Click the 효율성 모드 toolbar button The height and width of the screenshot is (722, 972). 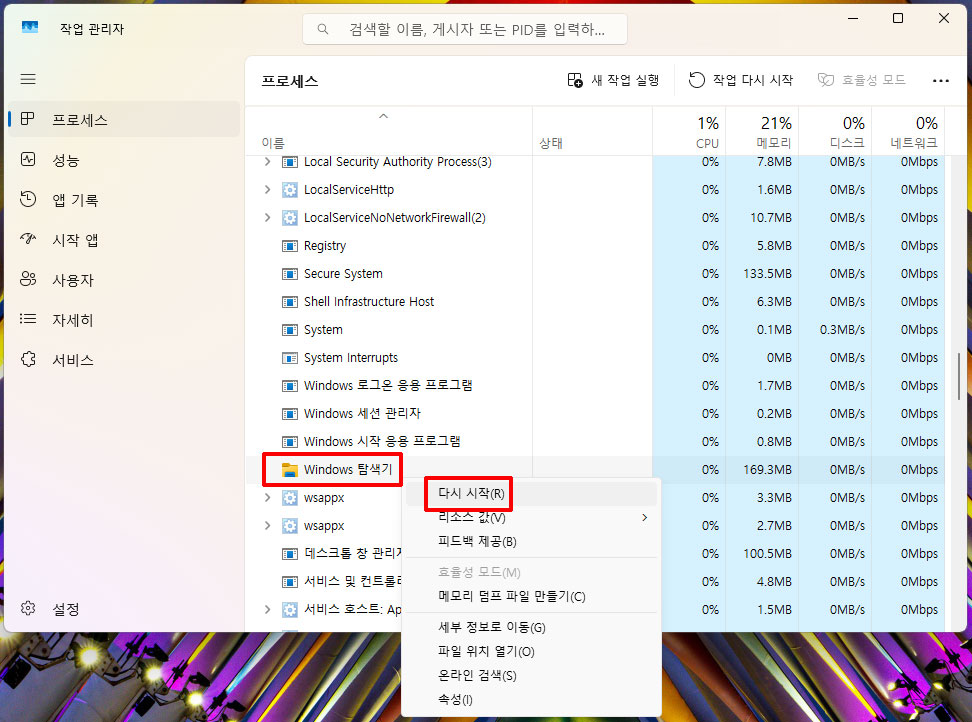point(862,80)
